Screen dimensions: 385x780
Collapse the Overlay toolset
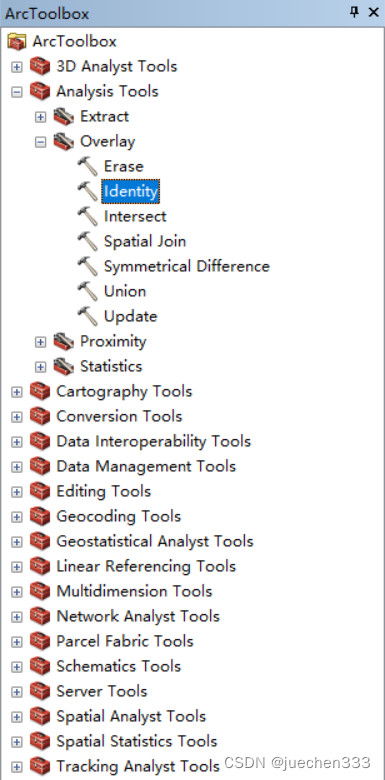41,142
